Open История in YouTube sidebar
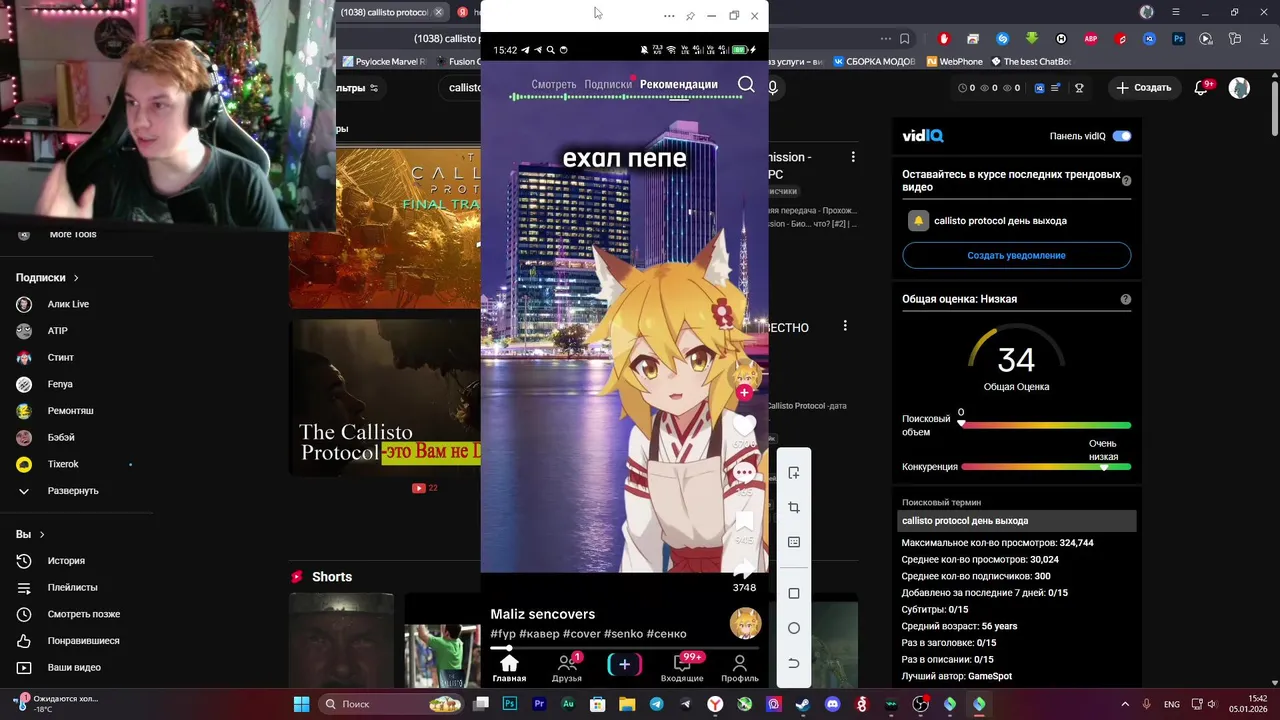This screenshot has height=720, width=1280. point(66,561)
